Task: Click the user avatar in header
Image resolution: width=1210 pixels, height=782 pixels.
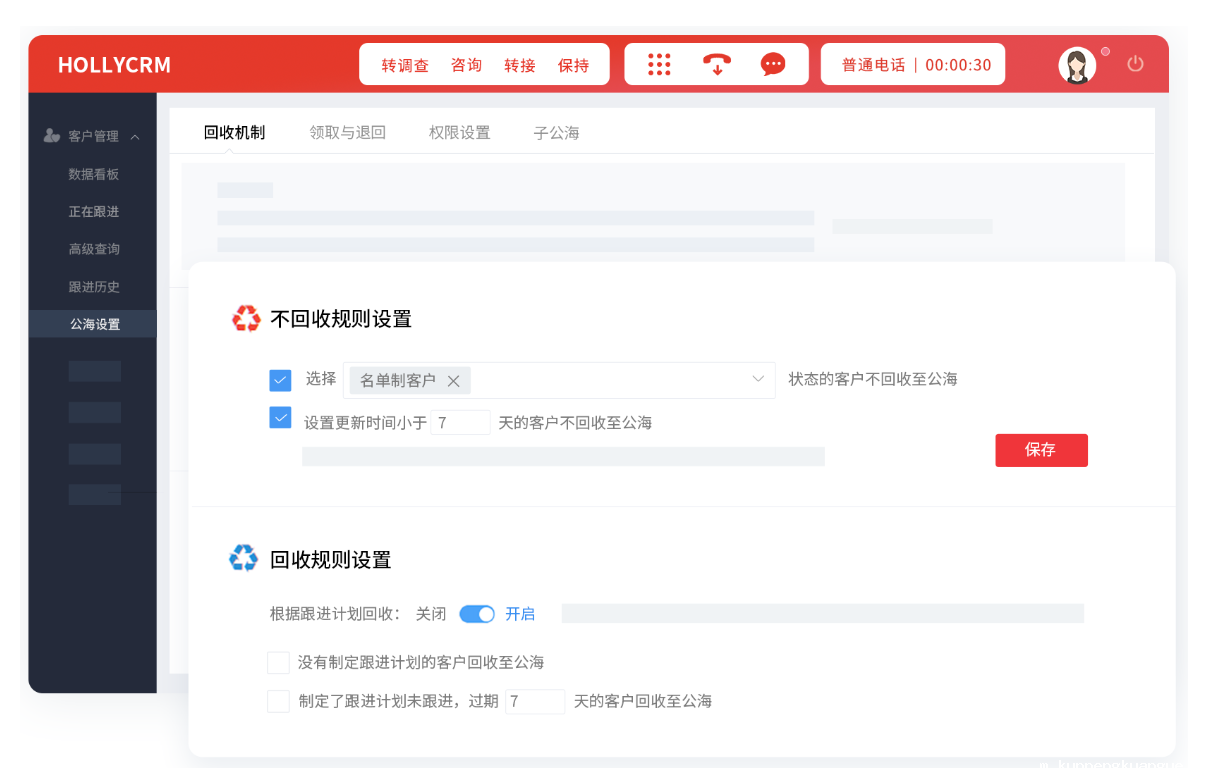Action: (x=1077, y=66)
